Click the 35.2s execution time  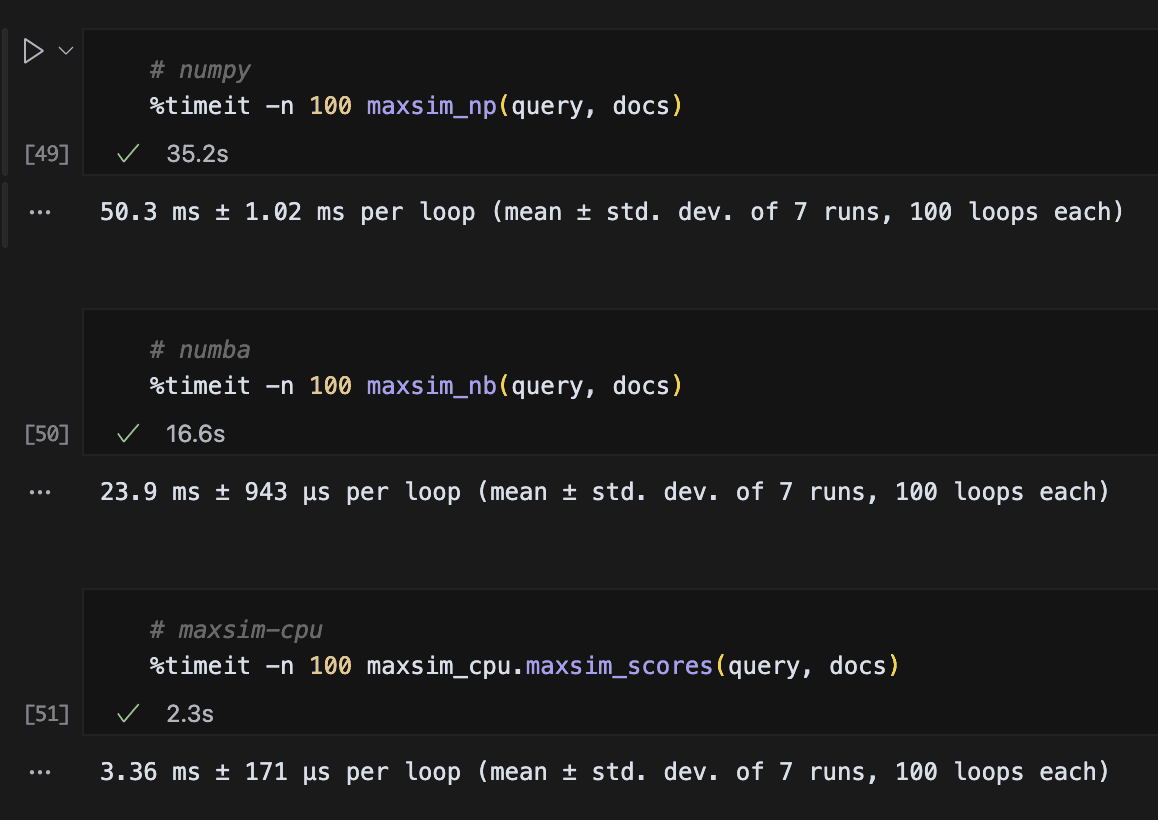tap(198, 154)
